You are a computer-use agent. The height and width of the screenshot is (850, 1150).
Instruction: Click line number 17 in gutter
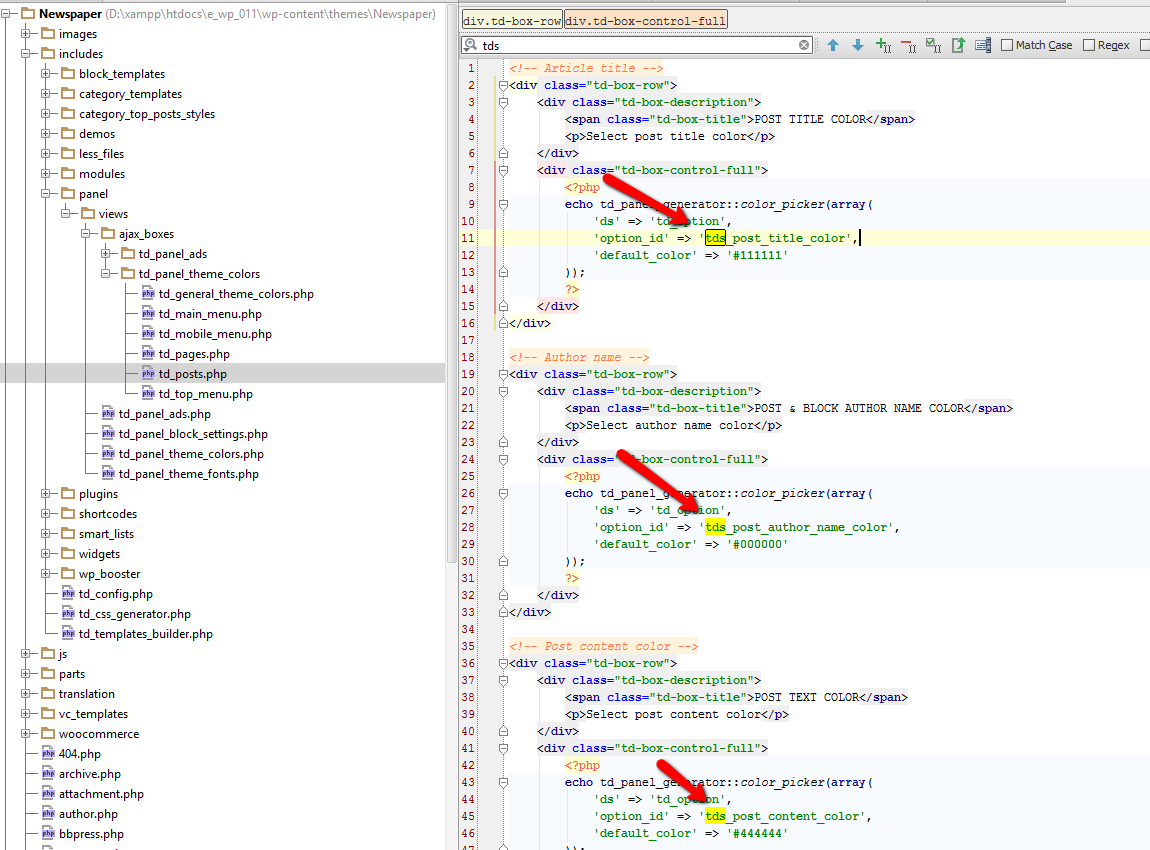pos(468,340)
